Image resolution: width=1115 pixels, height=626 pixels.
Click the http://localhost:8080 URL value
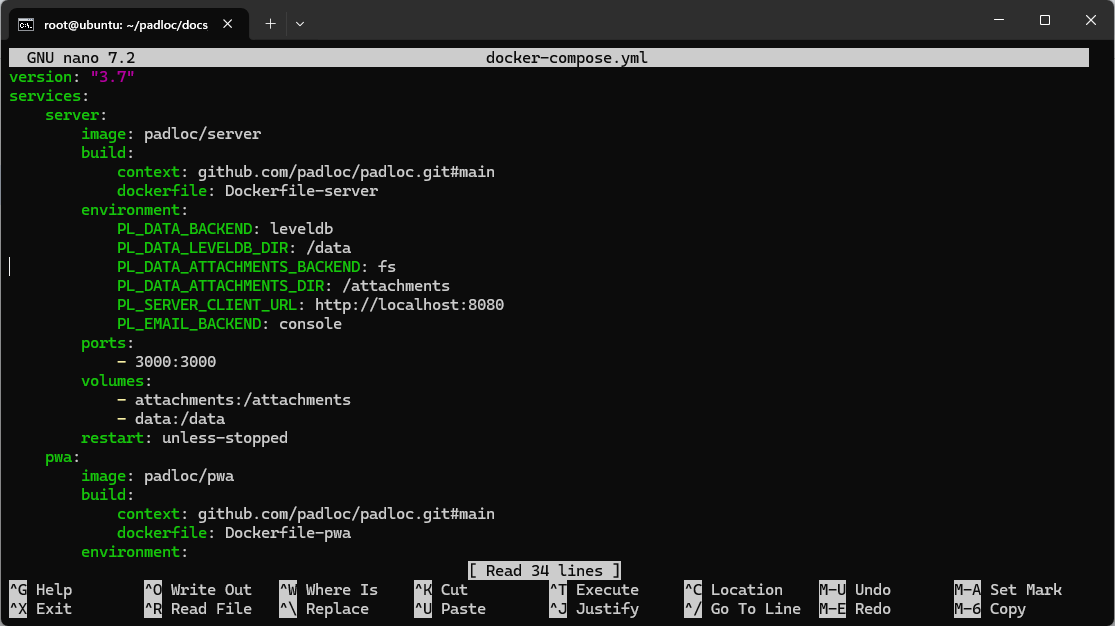coord(410,304)
